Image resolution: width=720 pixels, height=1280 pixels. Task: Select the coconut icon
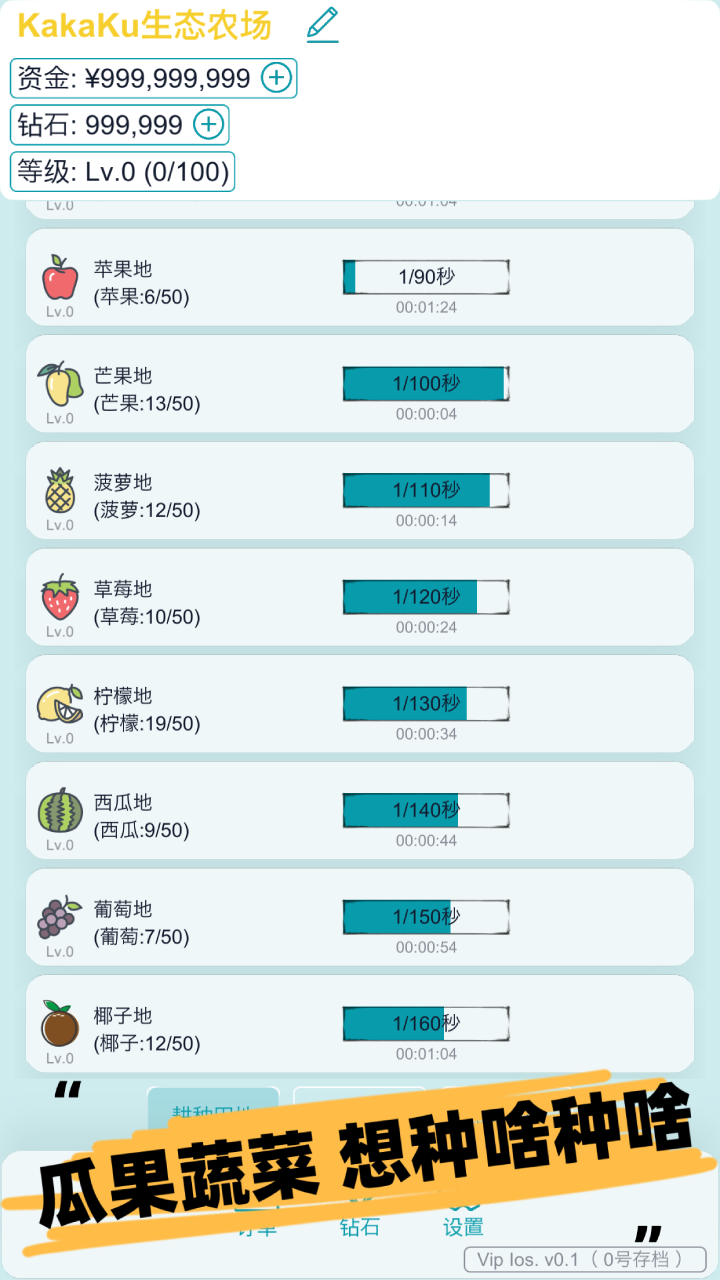click(x=60, y=1024)
